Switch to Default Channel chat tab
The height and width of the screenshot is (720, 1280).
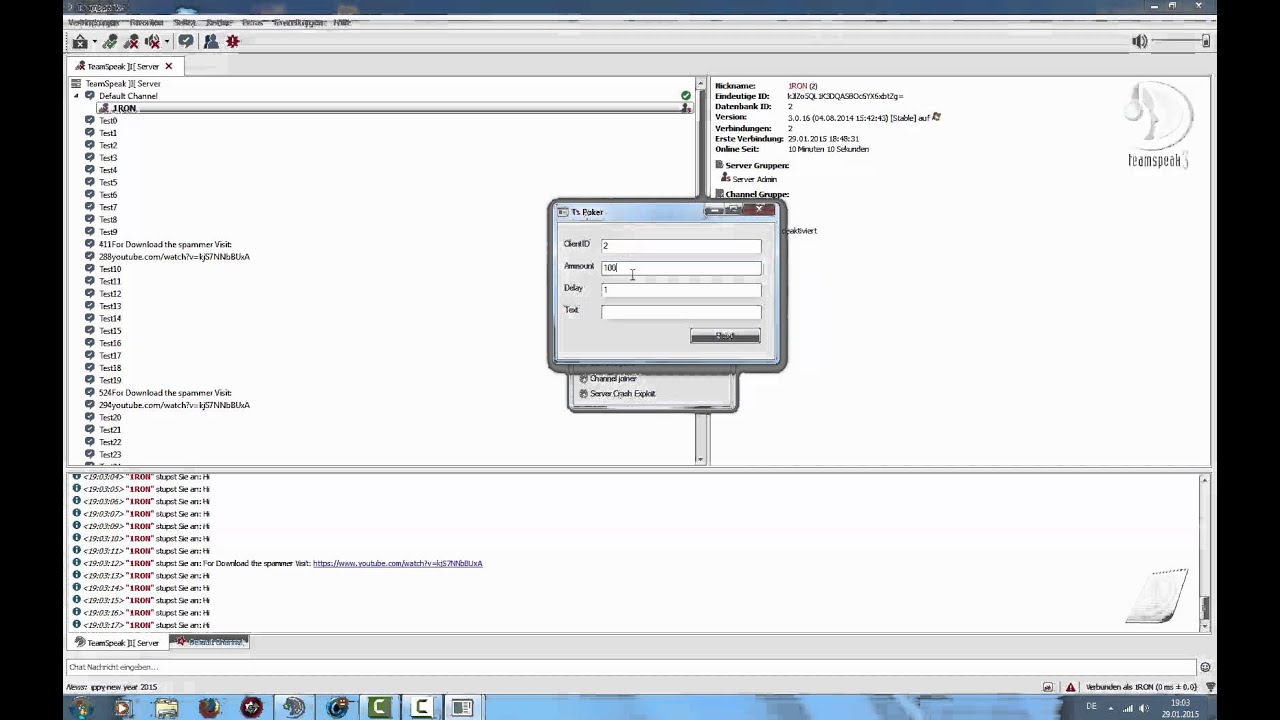click(209, 642)
